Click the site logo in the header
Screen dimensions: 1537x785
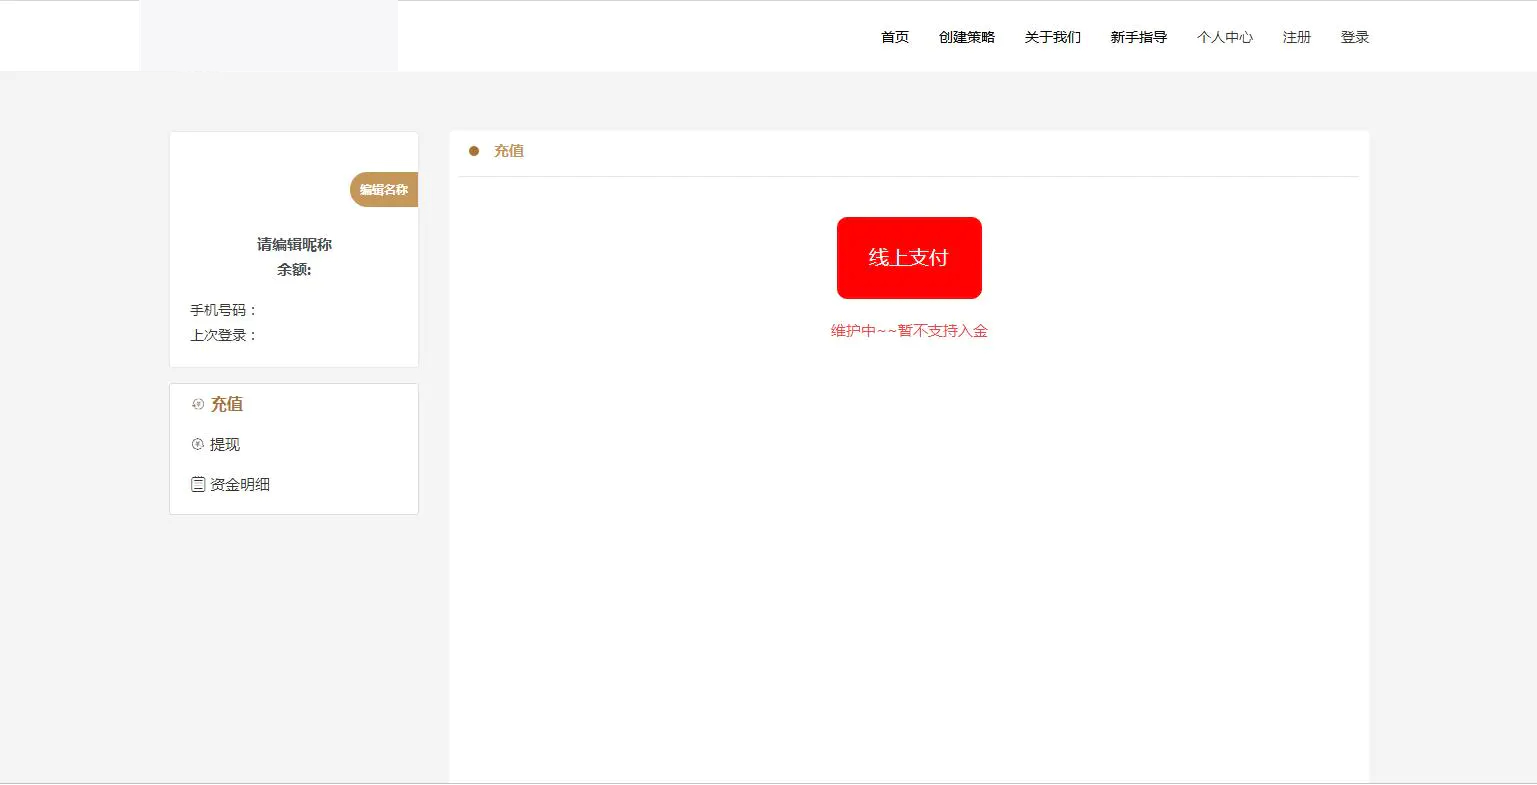pos(269,35)
